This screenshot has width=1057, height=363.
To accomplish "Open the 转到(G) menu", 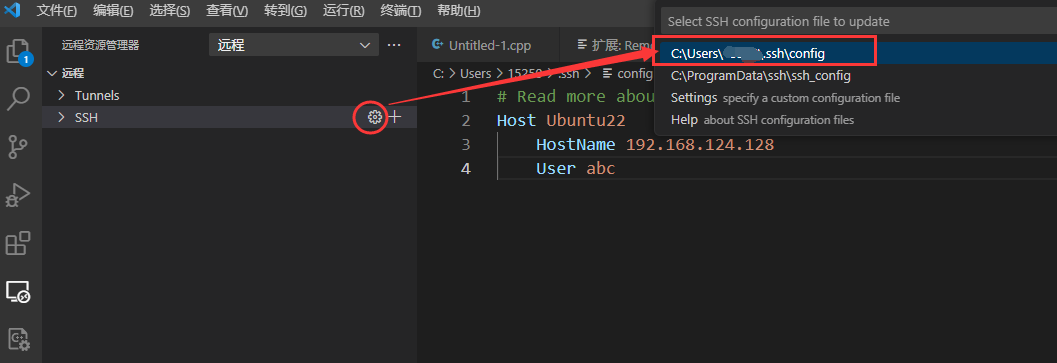I will (286, 11).
